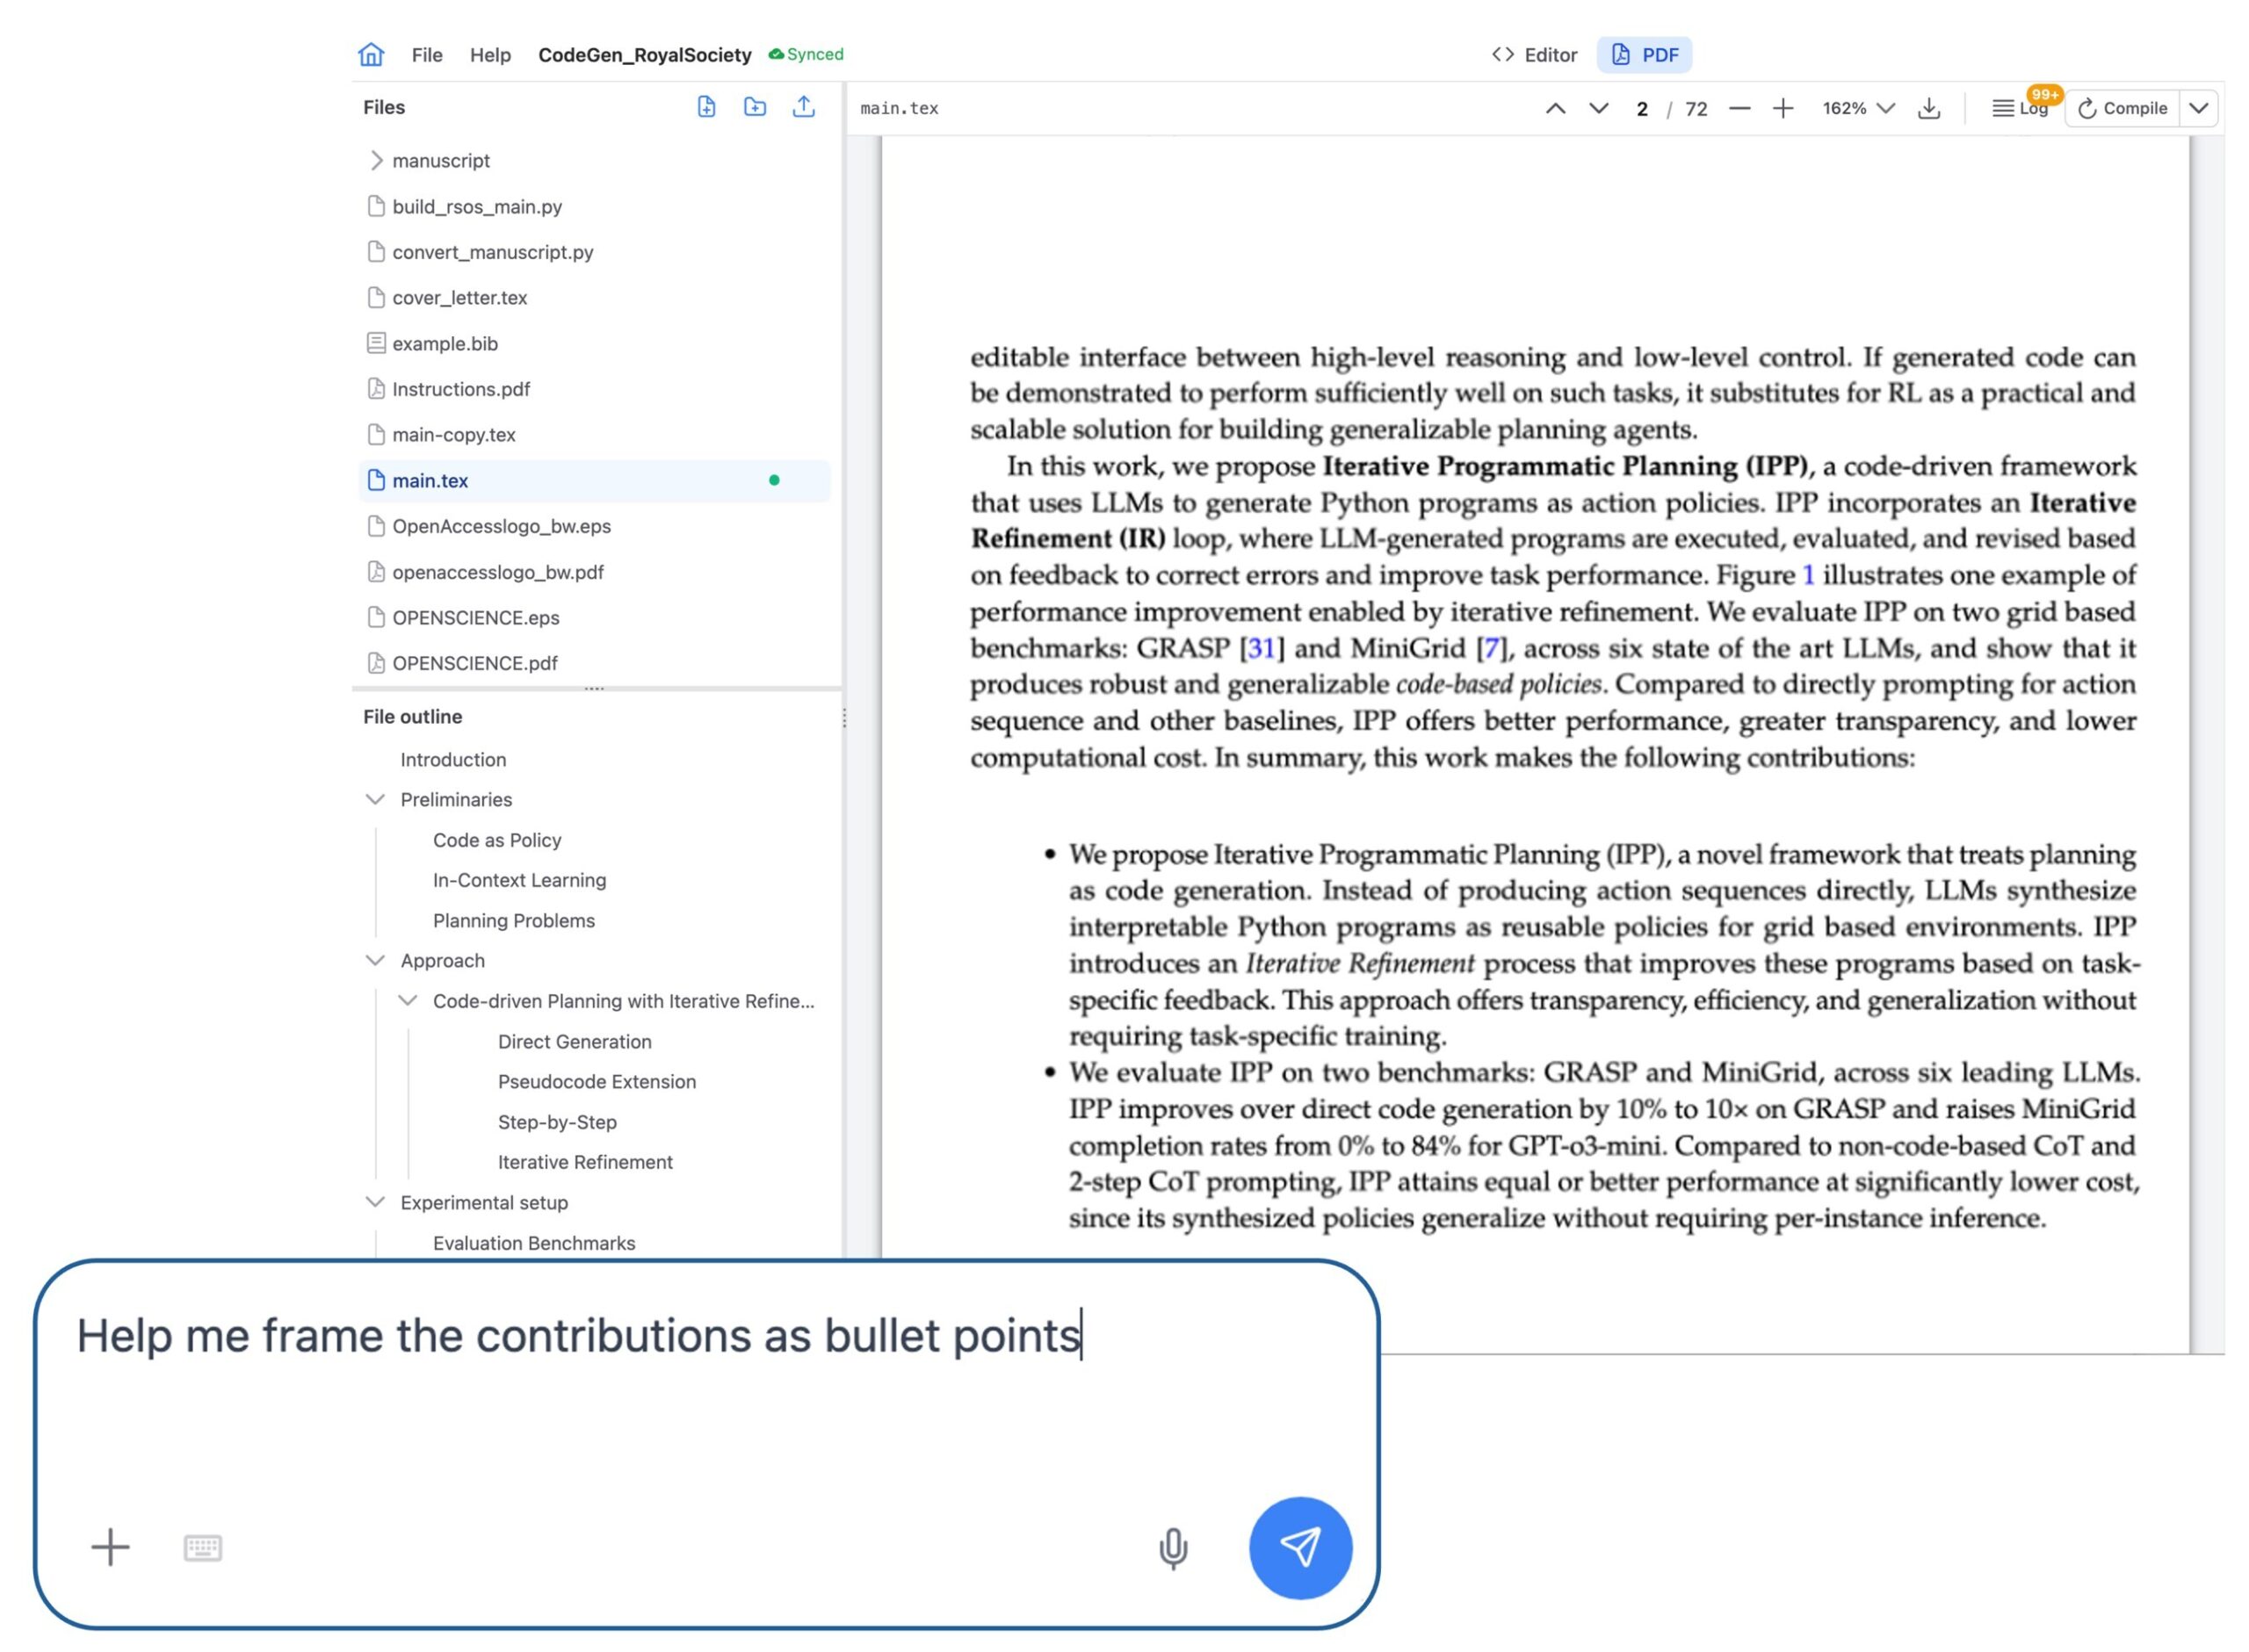Upload files using the upload icon
Viewport: 2249px width, 1652px height.
[x=804, y=107]
